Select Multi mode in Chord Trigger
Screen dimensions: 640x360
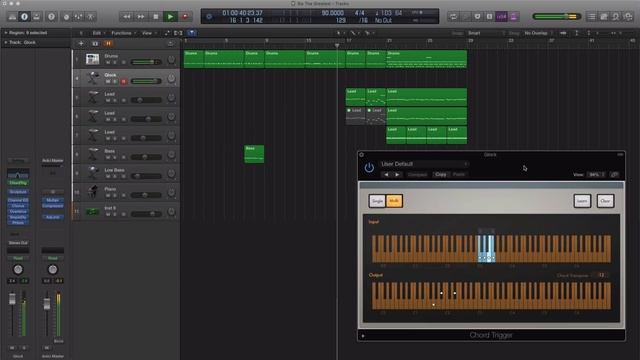pyautogui.click(x=394, y=201)
